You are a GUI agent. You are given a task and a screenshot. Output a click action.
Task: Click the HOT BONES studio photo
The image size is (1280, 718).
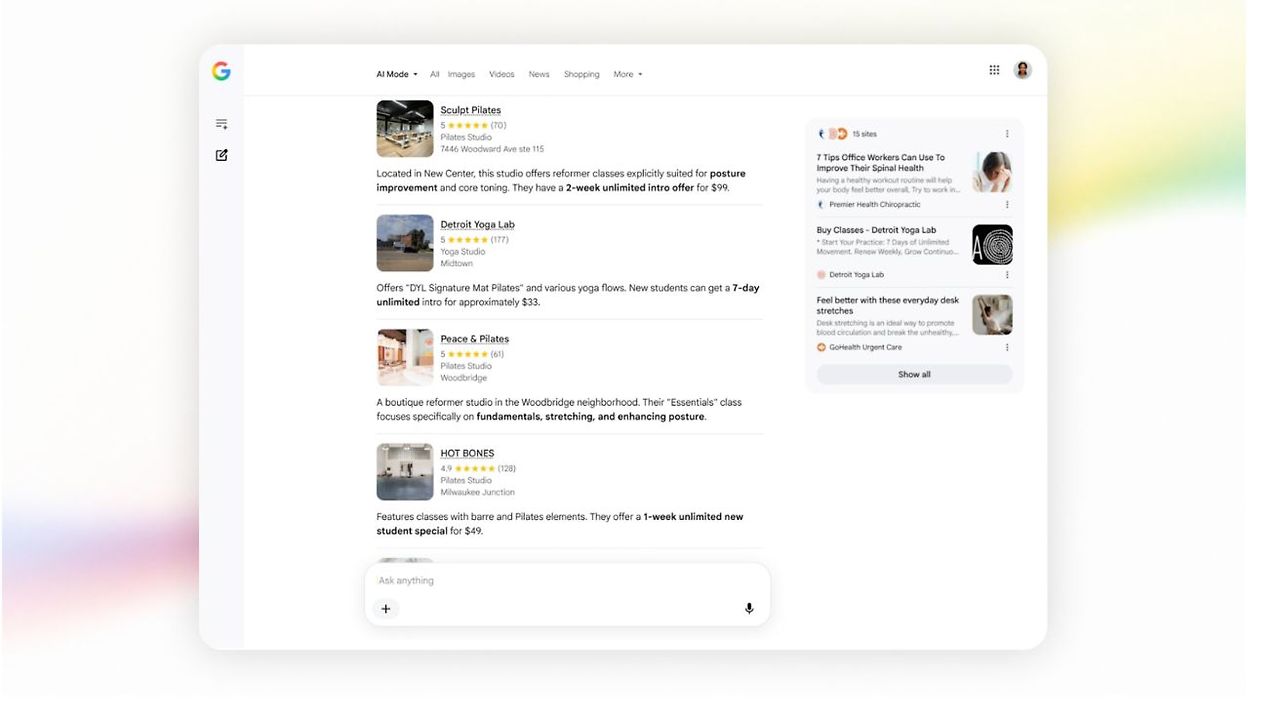click(405, 472)
